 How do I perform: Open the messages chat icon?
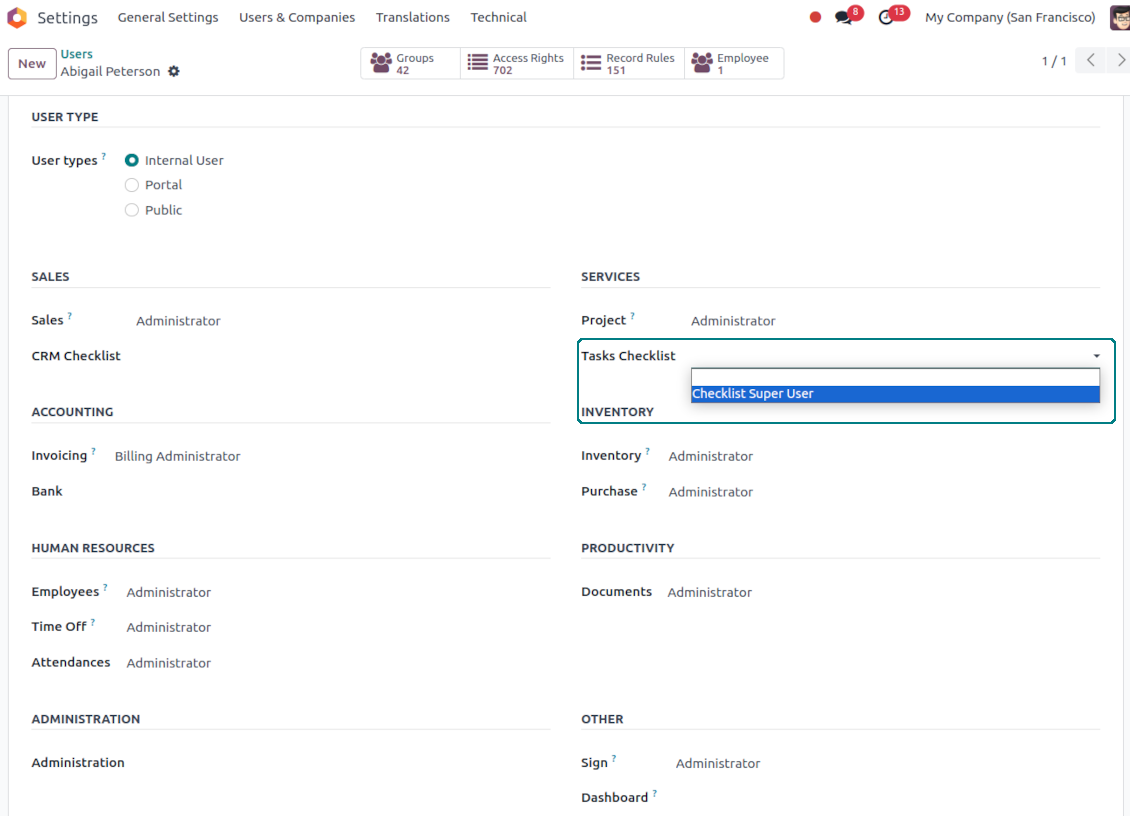pos(844,18)
